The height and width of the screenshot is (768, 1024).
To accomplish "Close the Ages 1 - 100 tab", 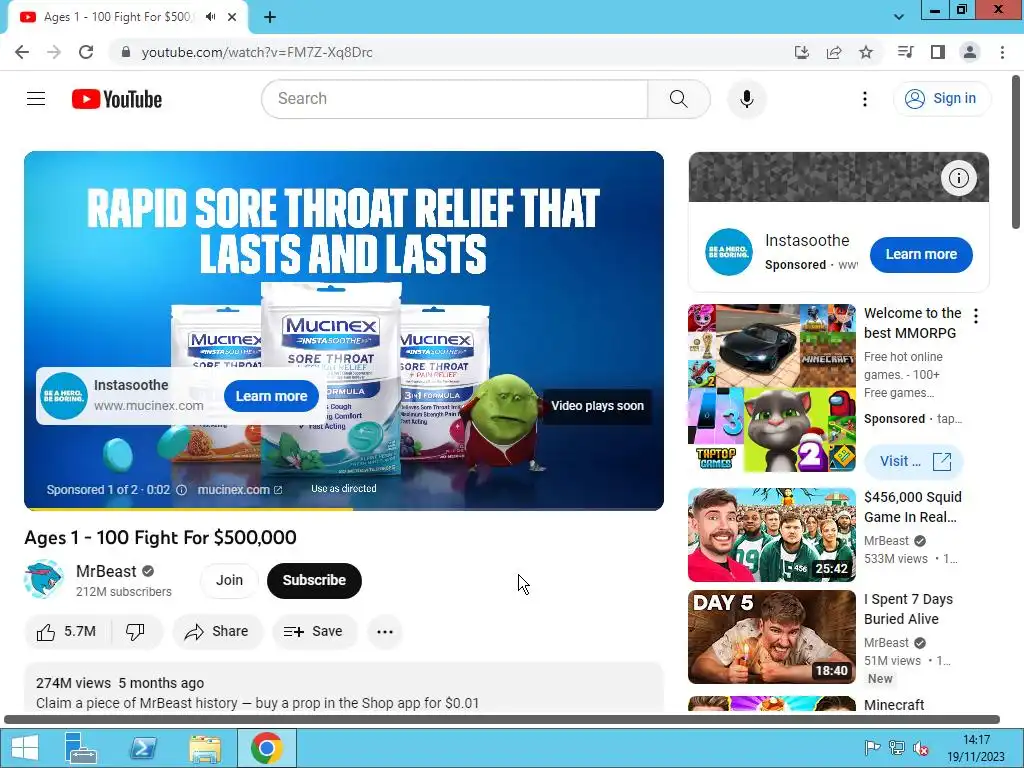I will click(x=232, y=17).
